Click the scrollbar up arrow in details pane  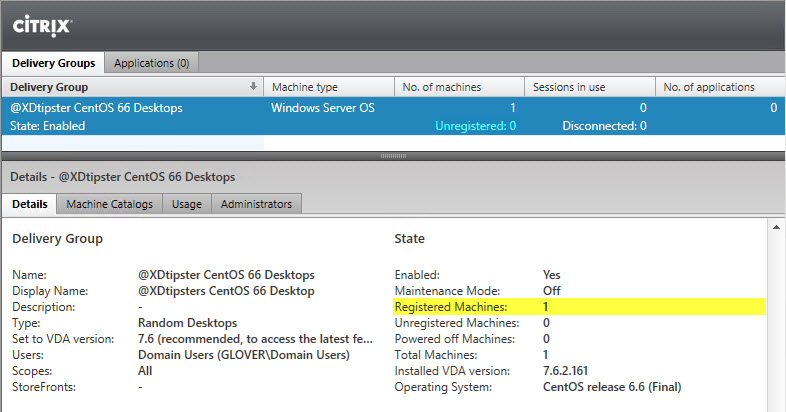point(776,227)
